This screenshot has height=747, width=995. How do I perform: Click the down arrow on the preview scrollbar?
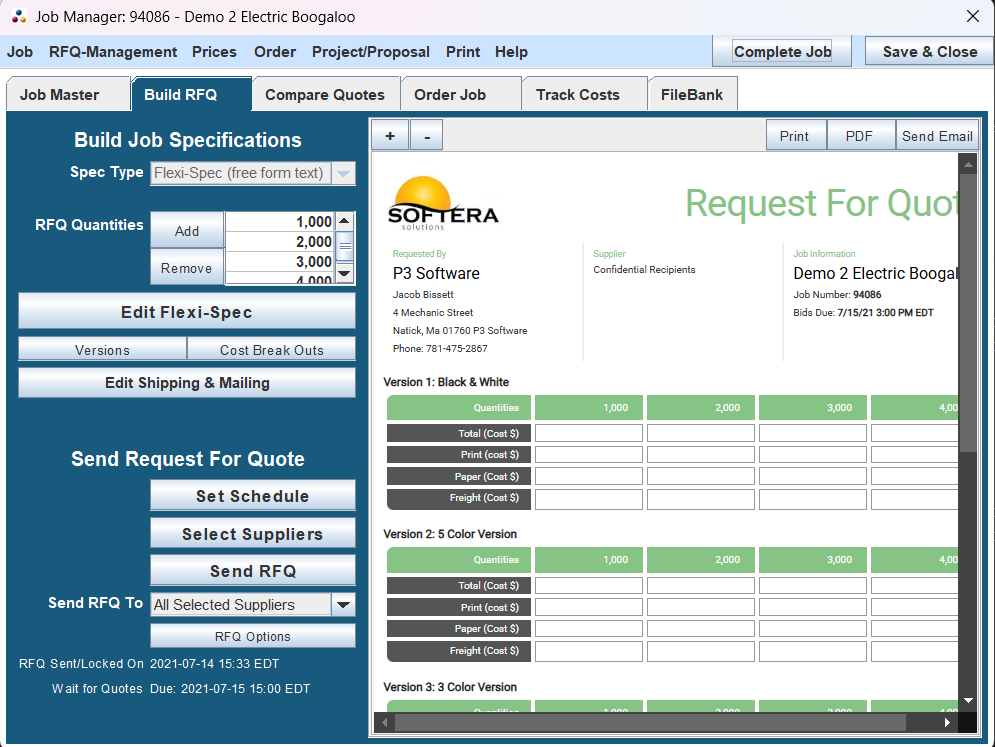(967, 701)
